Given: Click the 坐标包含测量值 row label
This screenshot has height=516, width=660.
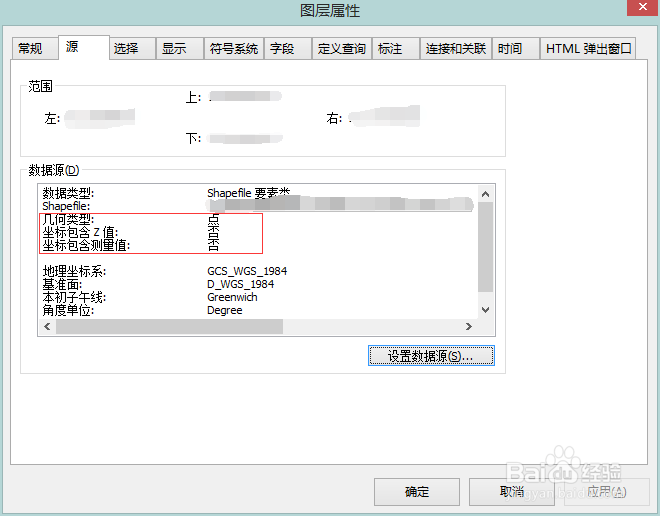Looking at the screenshot, I should point(86,245).
